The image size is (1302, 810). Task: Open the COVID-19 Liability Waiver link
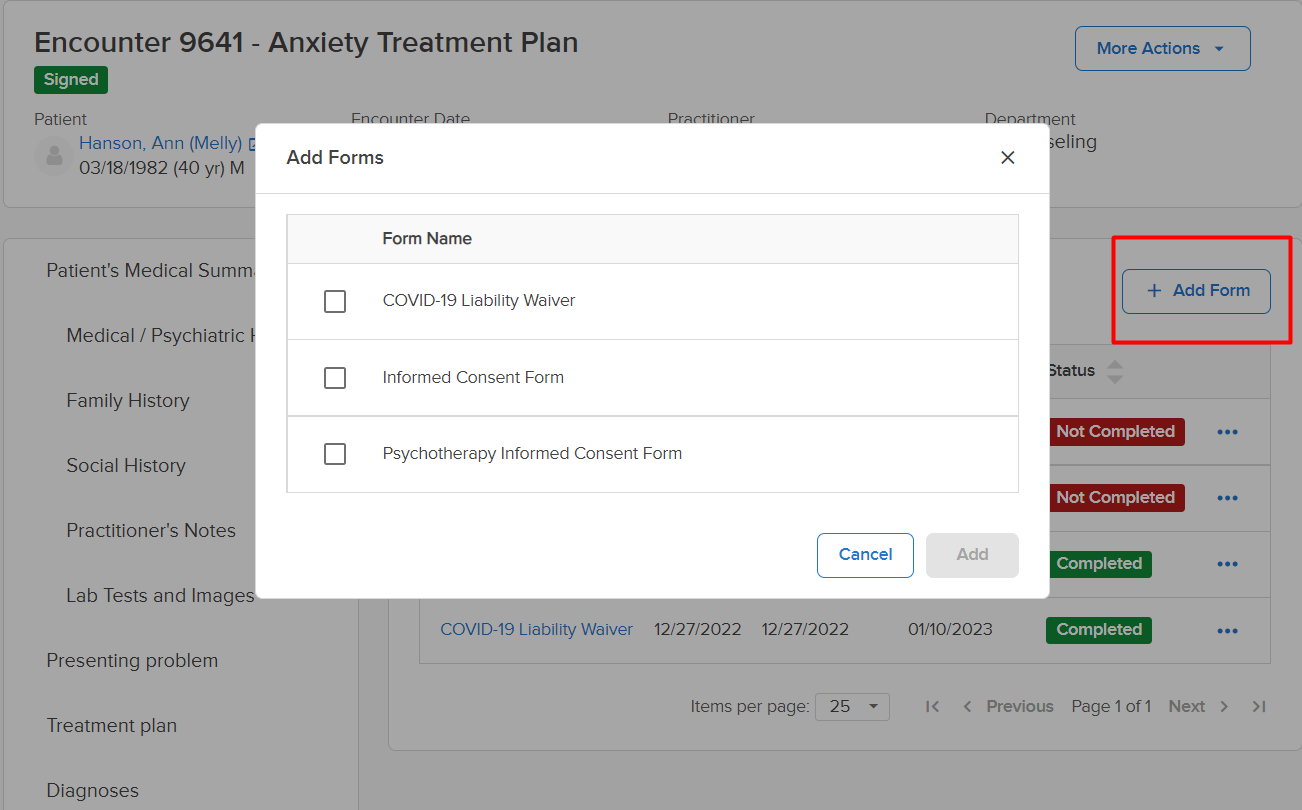pos(536,629)
